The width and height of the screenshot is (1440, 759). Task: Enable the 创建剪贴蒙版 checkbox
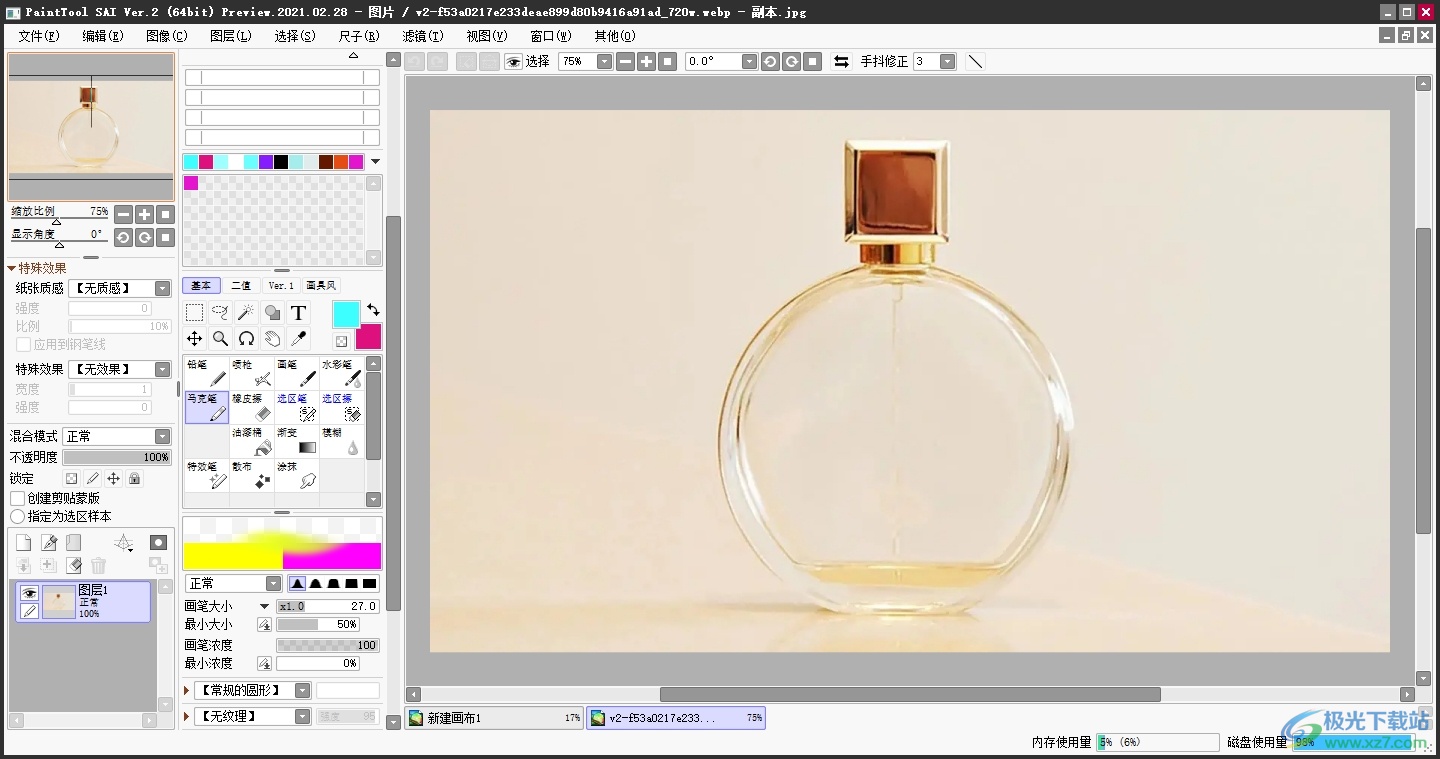(x=18, y=498)
